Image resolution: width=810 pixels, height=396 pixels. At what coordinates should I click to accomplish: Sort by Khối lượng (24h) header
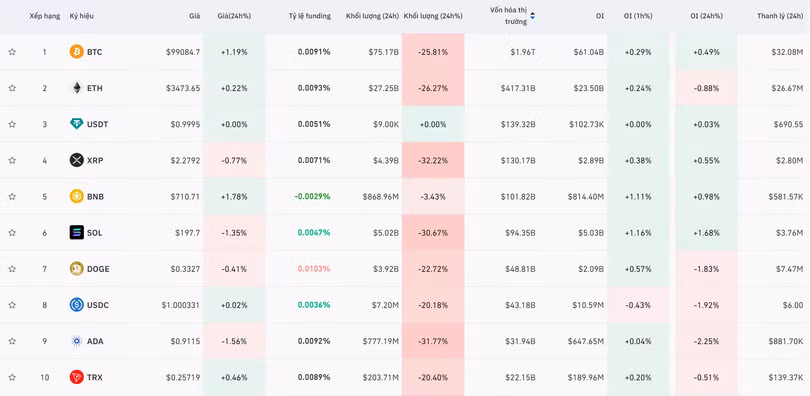click(x=372, y=16)
